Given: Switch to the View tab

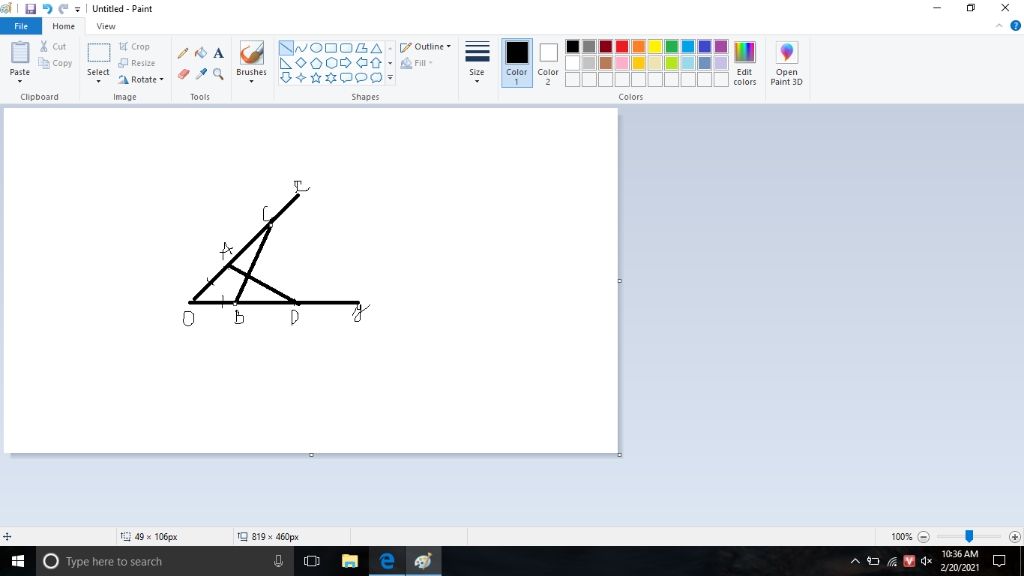Looking at the screenshot, I should pos(106,26).
